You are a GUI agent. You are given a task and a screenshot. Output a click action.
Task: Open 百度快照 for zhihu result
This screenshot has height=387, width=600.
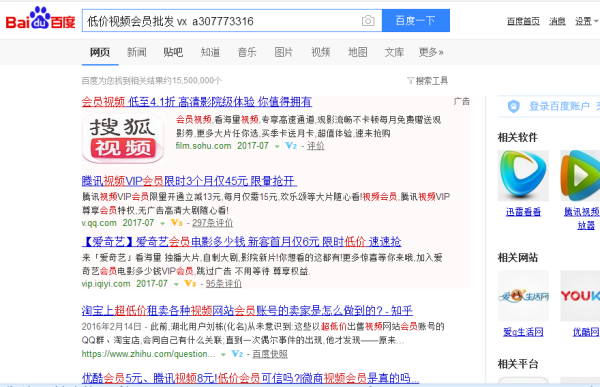point(270,354)
